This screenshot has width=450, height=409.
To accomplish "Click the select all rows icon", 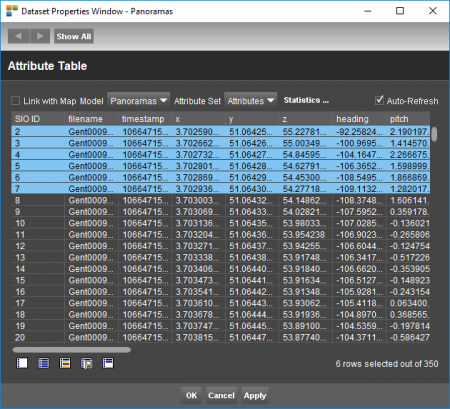I will (43, 363).
